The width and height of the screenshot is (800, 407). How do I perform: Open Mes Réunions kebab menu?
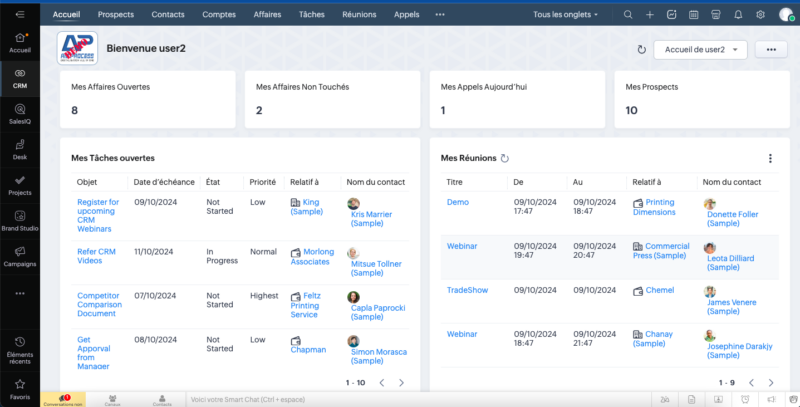(x=770, y=158)
